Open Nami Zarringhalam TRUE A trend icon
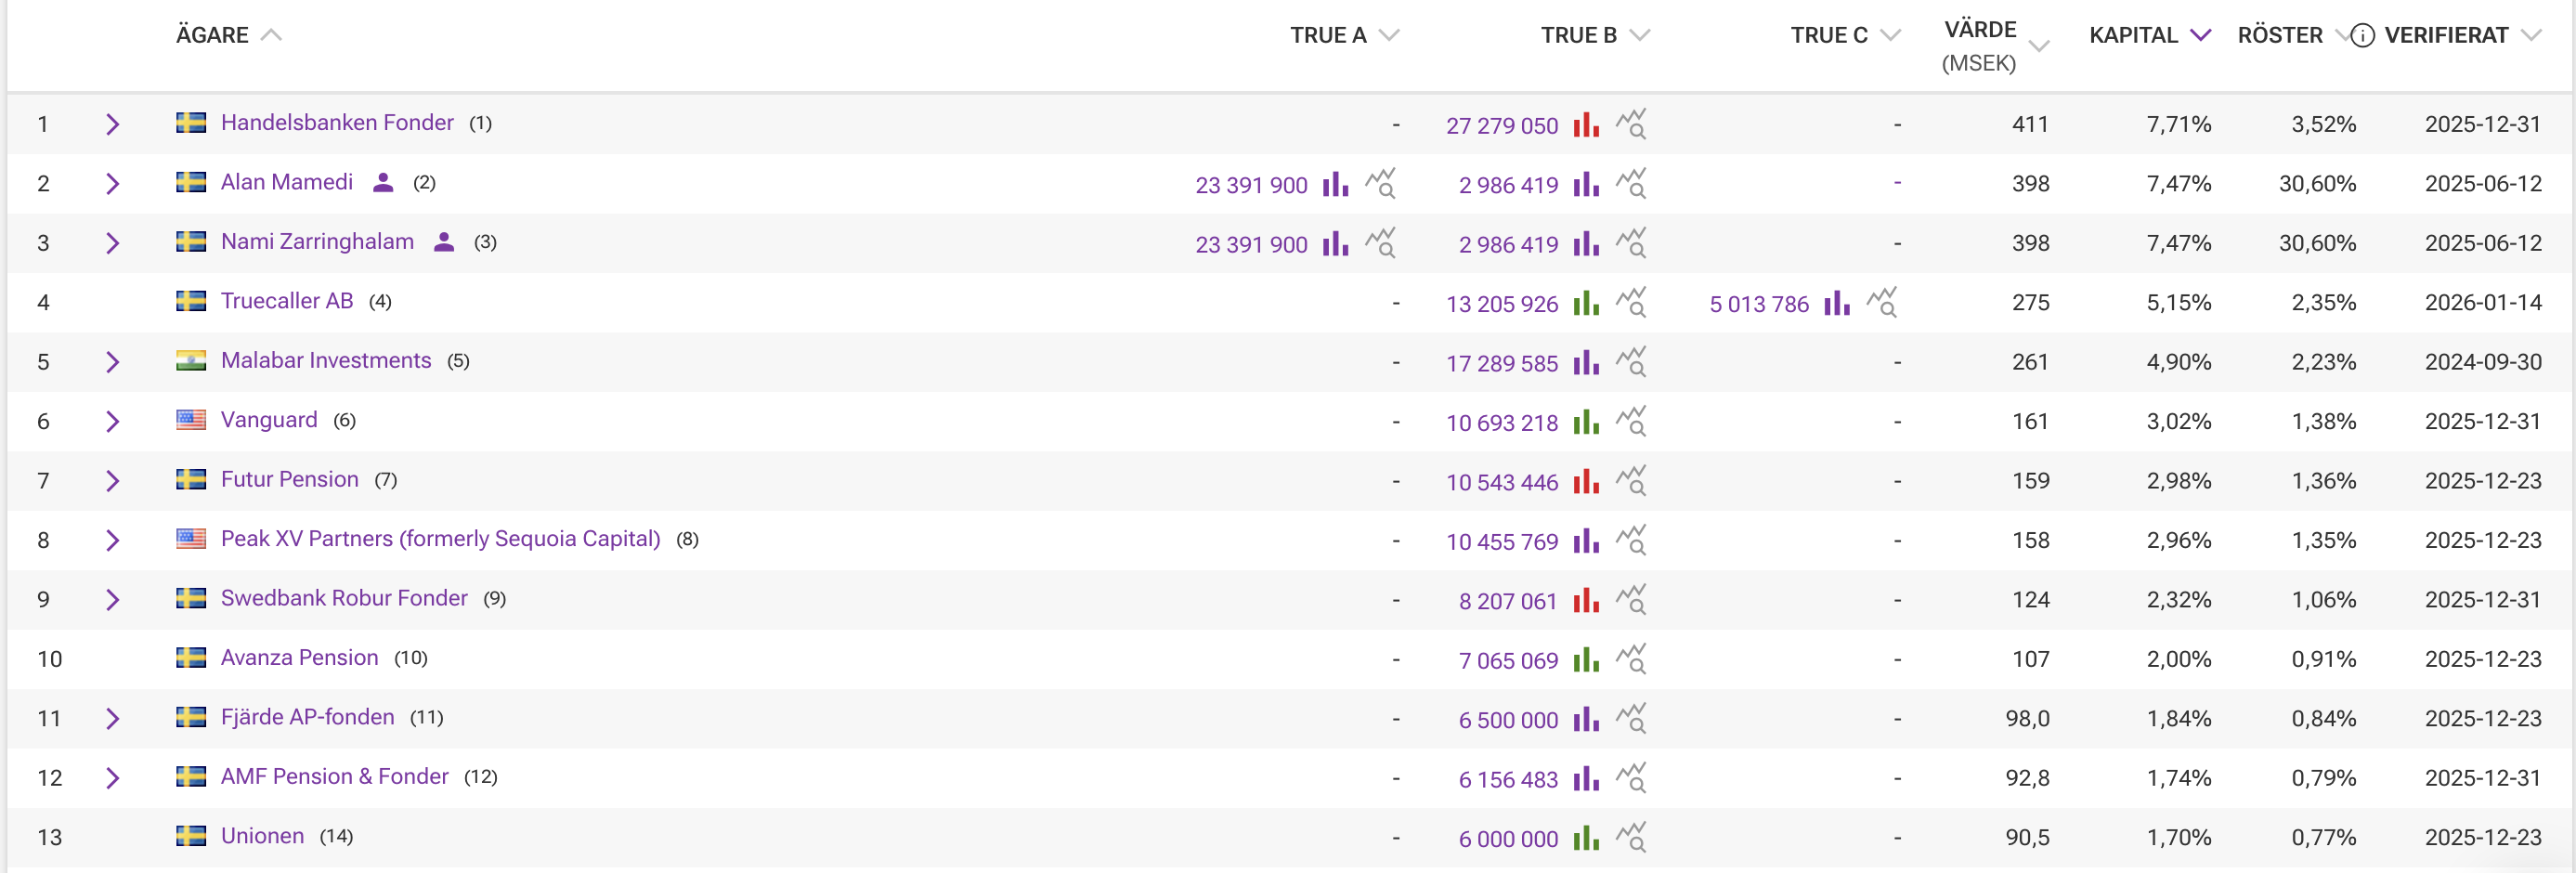Screen dimensions: 2576x873 coord(1381,244)
